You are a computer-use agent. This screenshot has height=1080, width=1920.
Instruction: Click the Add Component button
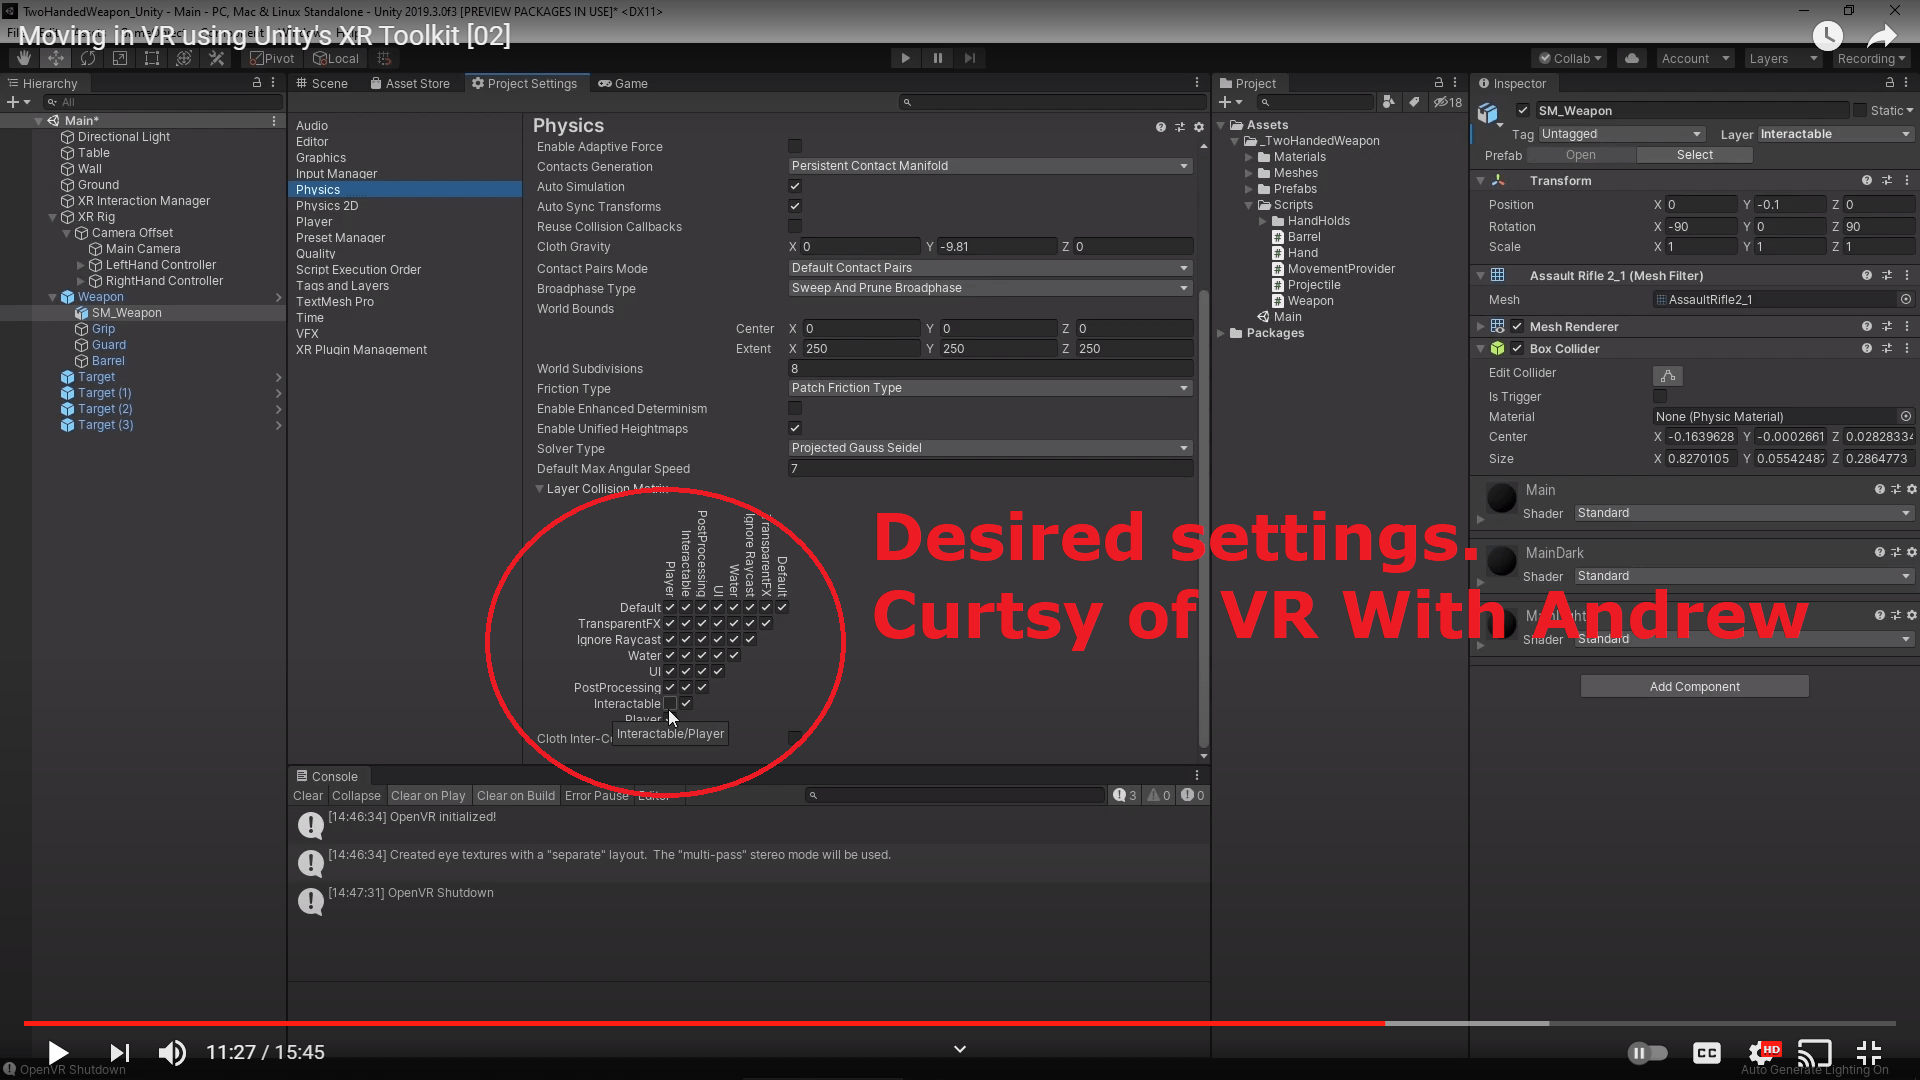tap(1694, 686)
